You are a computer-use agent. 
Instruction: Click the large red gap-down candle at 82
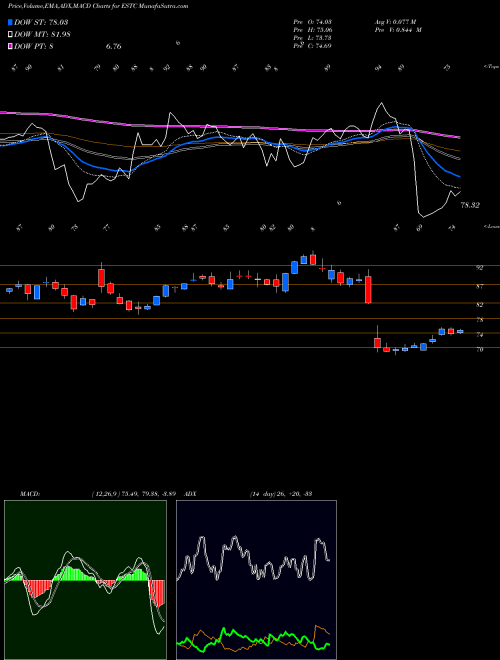368,290
